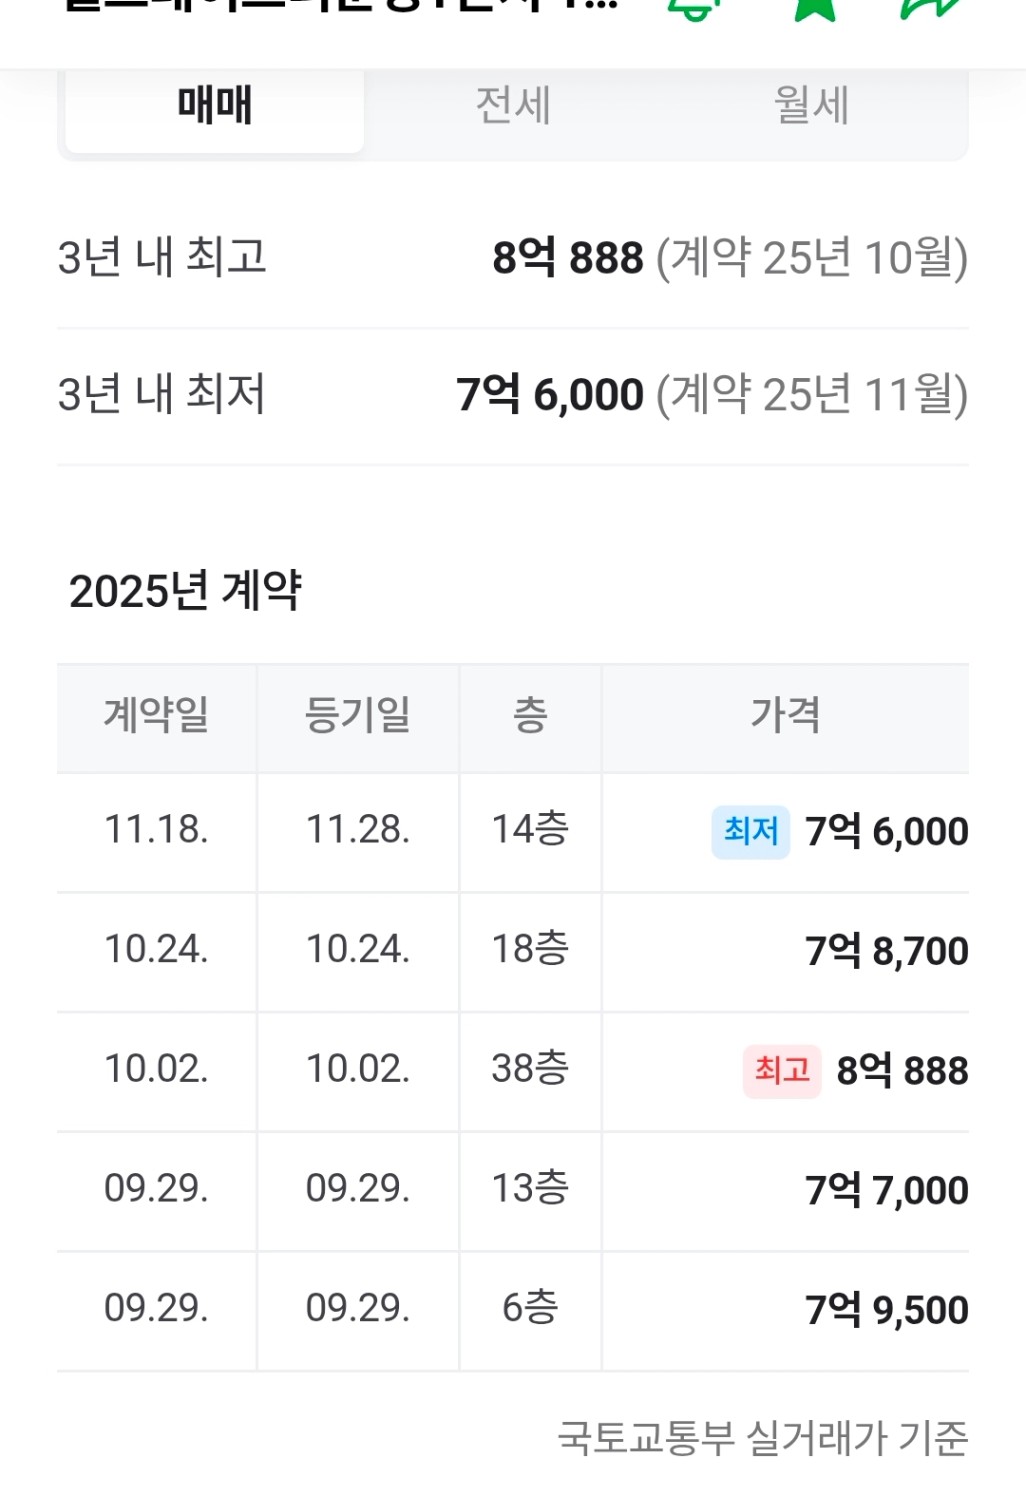Click the 가격 column header
Image resolution: width=1026 pixels, height=1496 pixels.
[785, 716]
